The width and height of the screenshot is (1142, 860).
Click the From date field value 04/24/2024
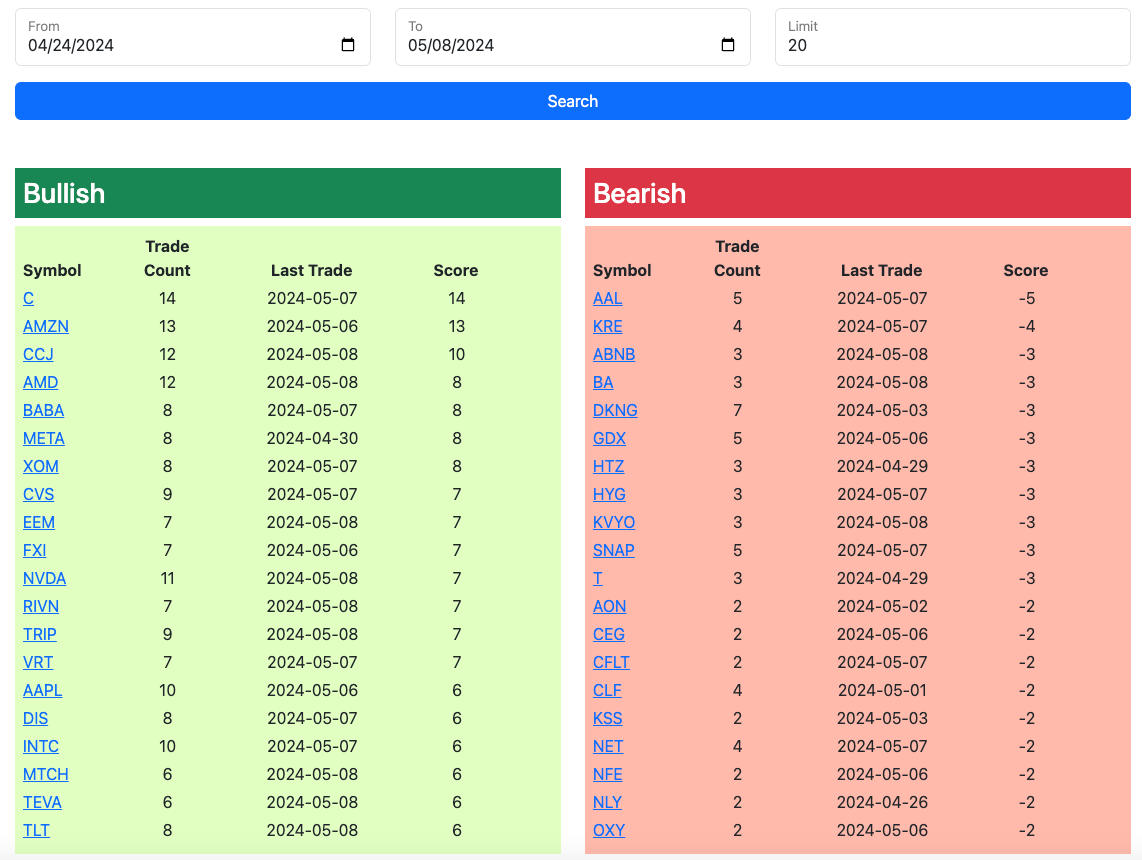tap(71, 45)
